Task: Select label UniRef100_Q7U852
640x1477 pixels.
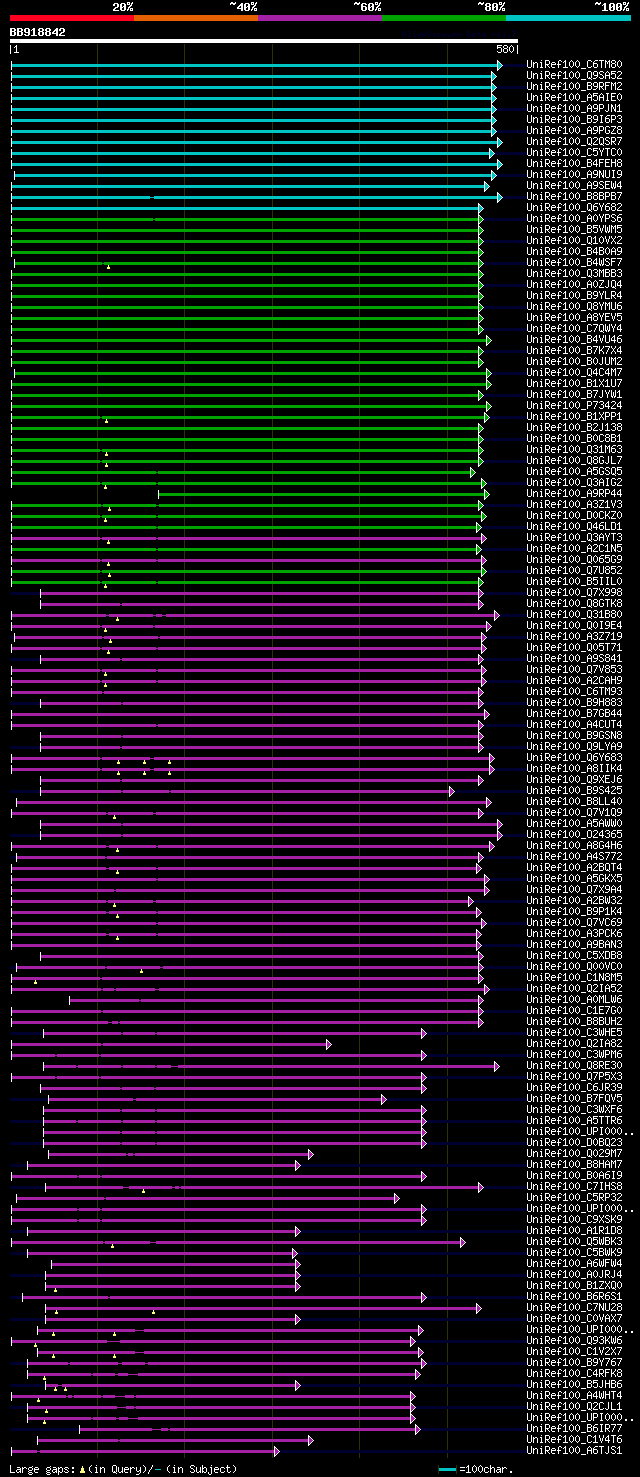Action: click(x=574, y=571)
